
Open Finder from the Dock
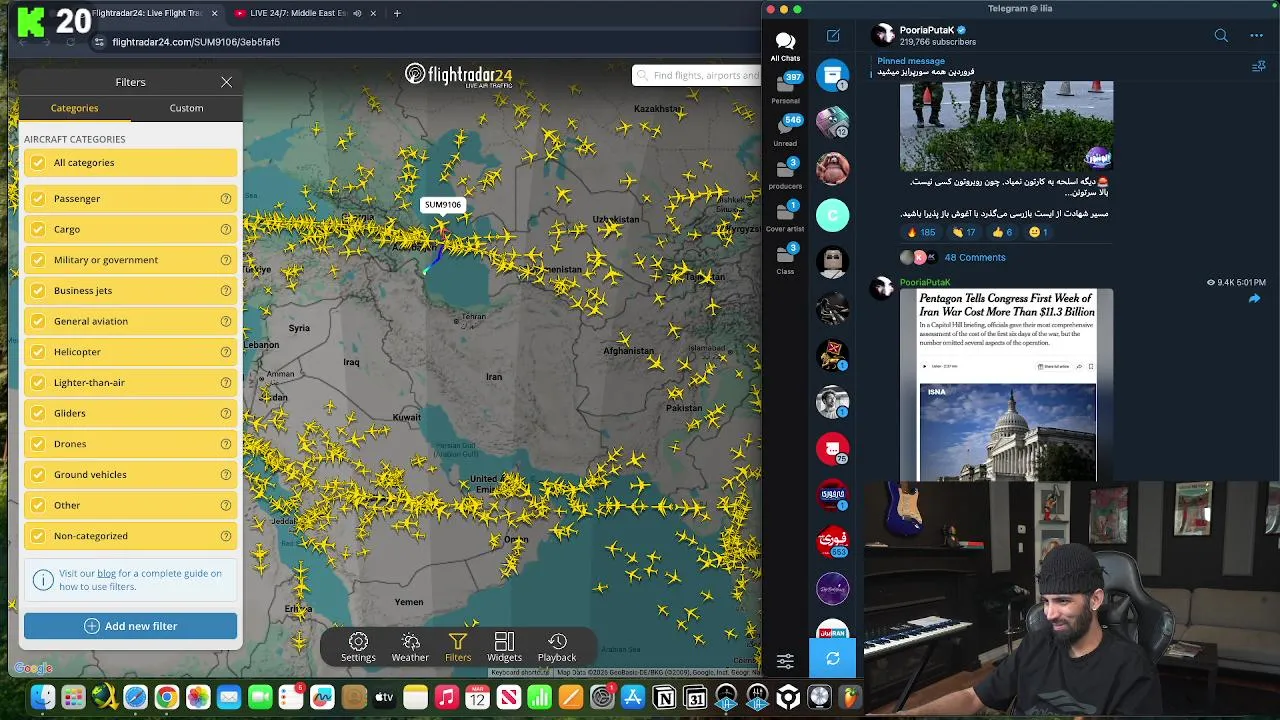click(42, 697)
